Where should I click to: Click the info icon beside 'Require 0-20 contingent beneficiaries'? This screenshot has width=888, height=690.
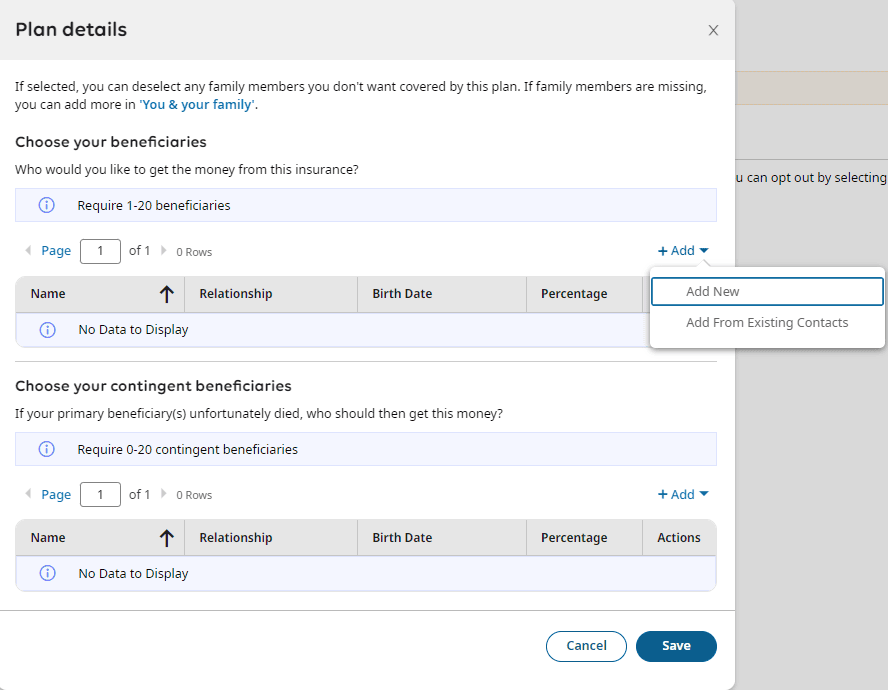46,449
